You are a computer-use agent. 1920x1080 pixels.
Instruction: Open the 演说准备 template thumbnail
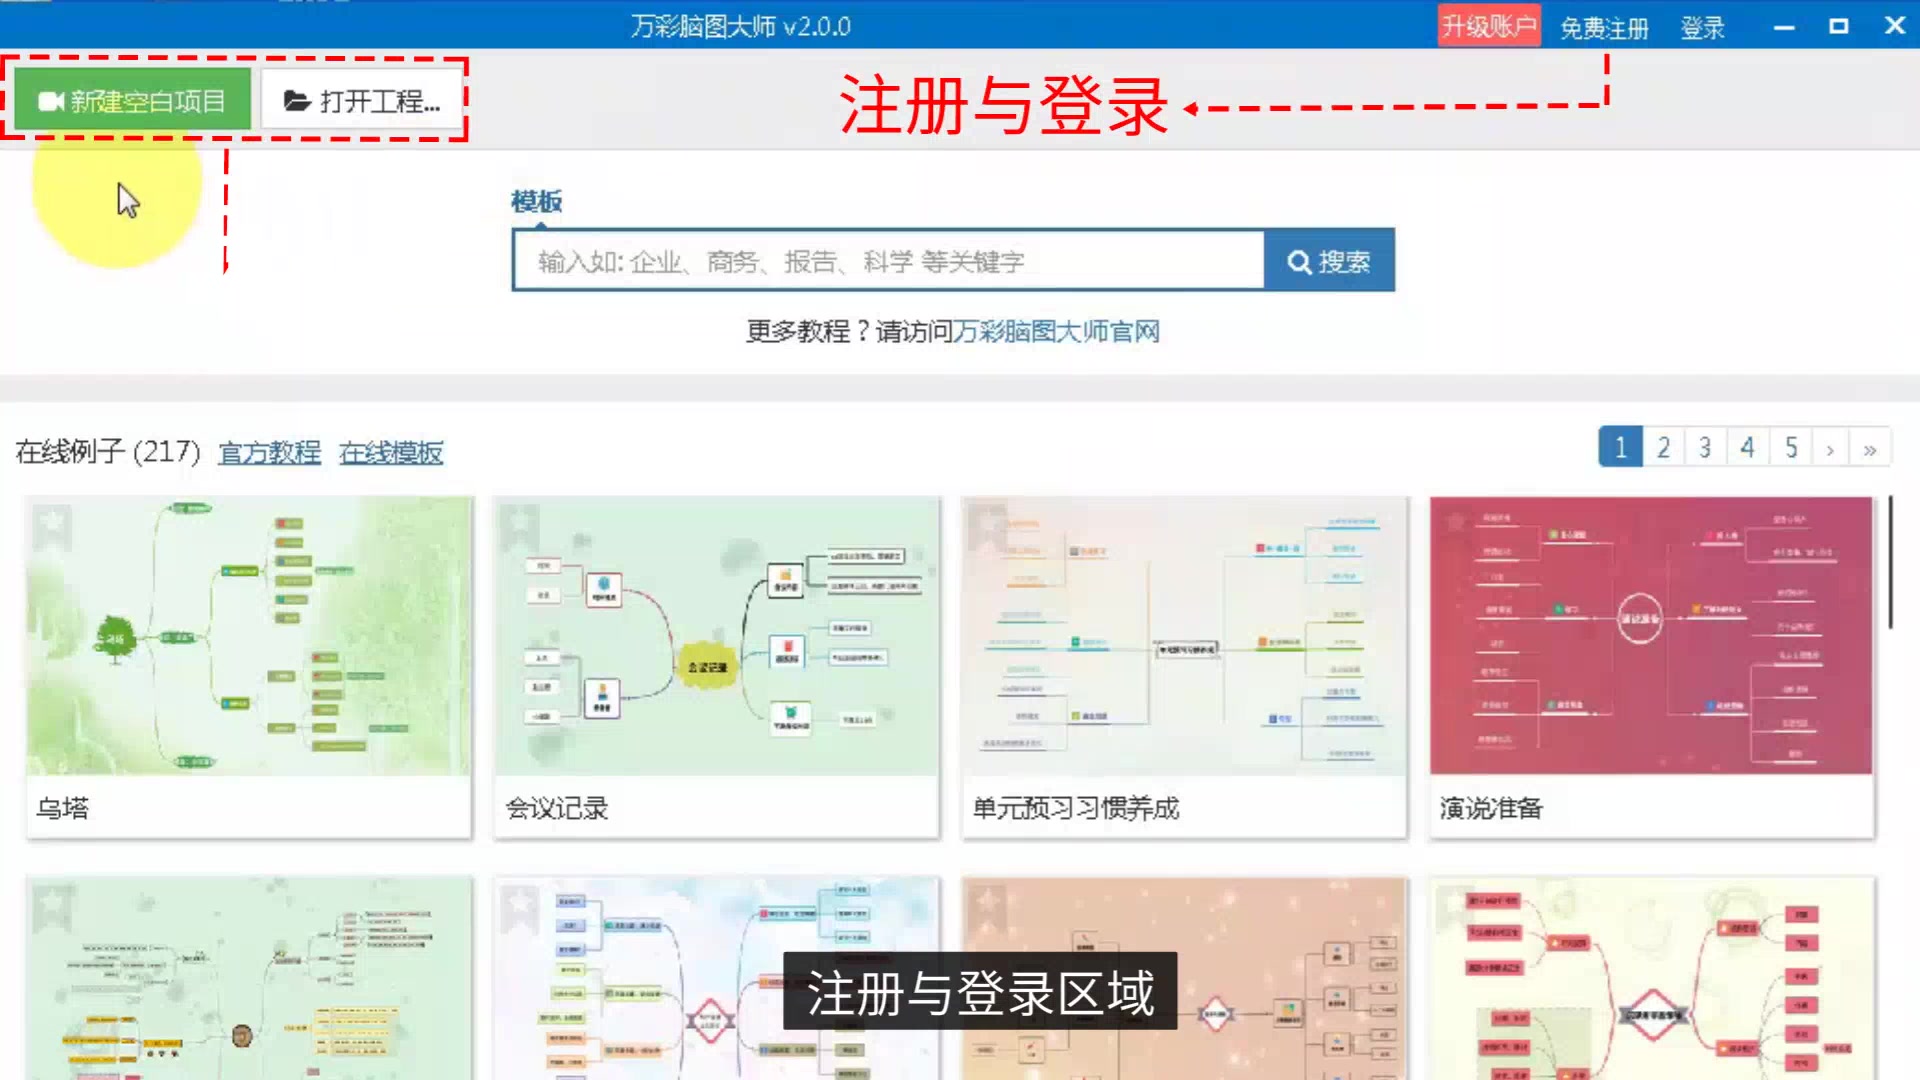pos(1651,636)
